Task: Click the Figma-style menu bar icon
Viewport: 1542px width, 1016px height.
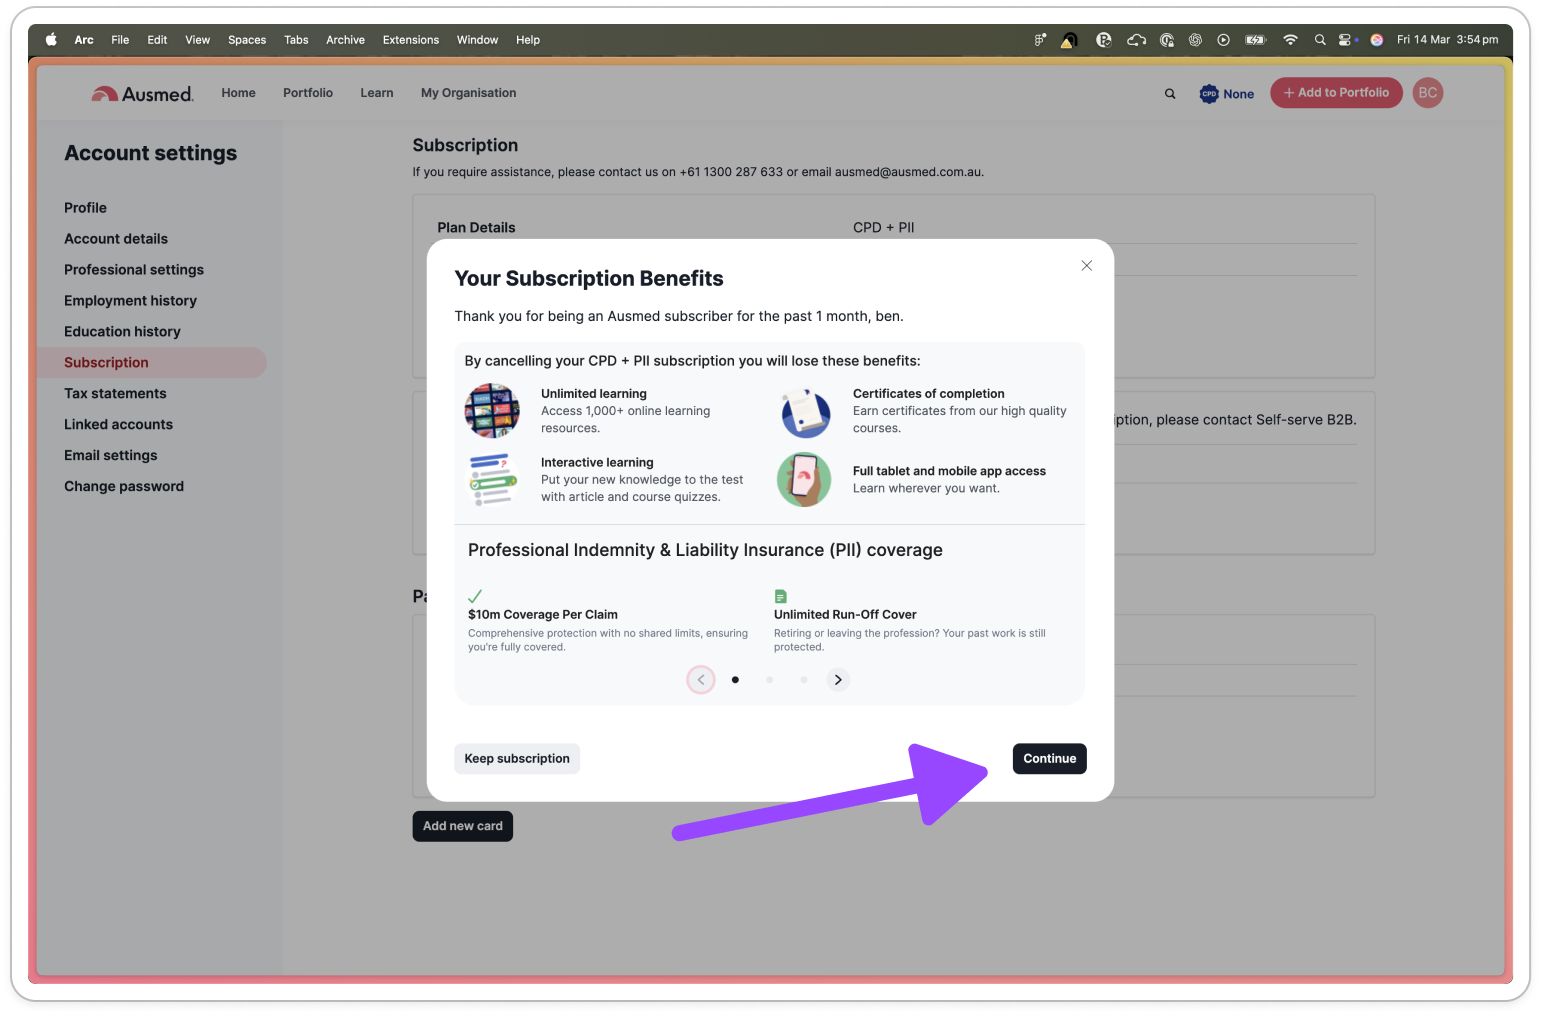Action: [x=1040, y=40]
